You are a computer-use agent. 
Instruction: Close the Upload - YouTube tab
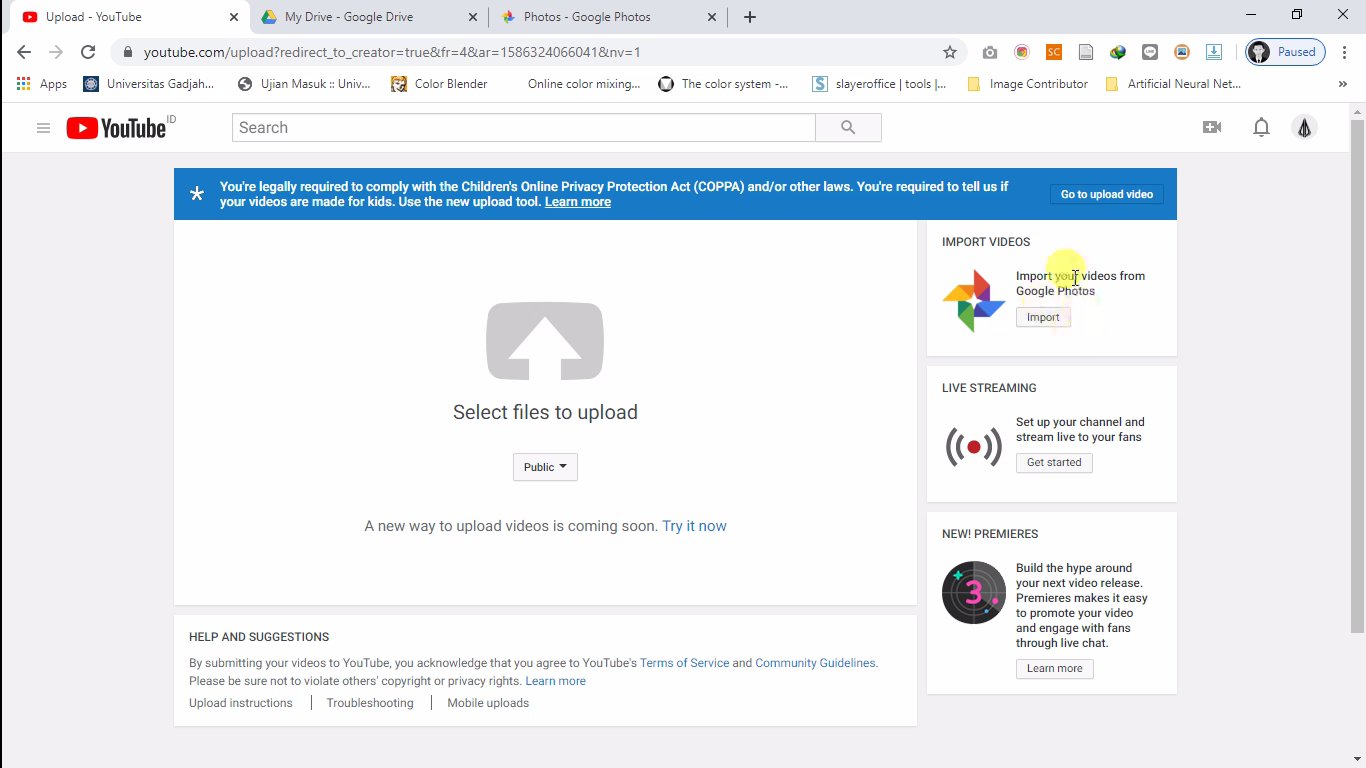point(233,17)
